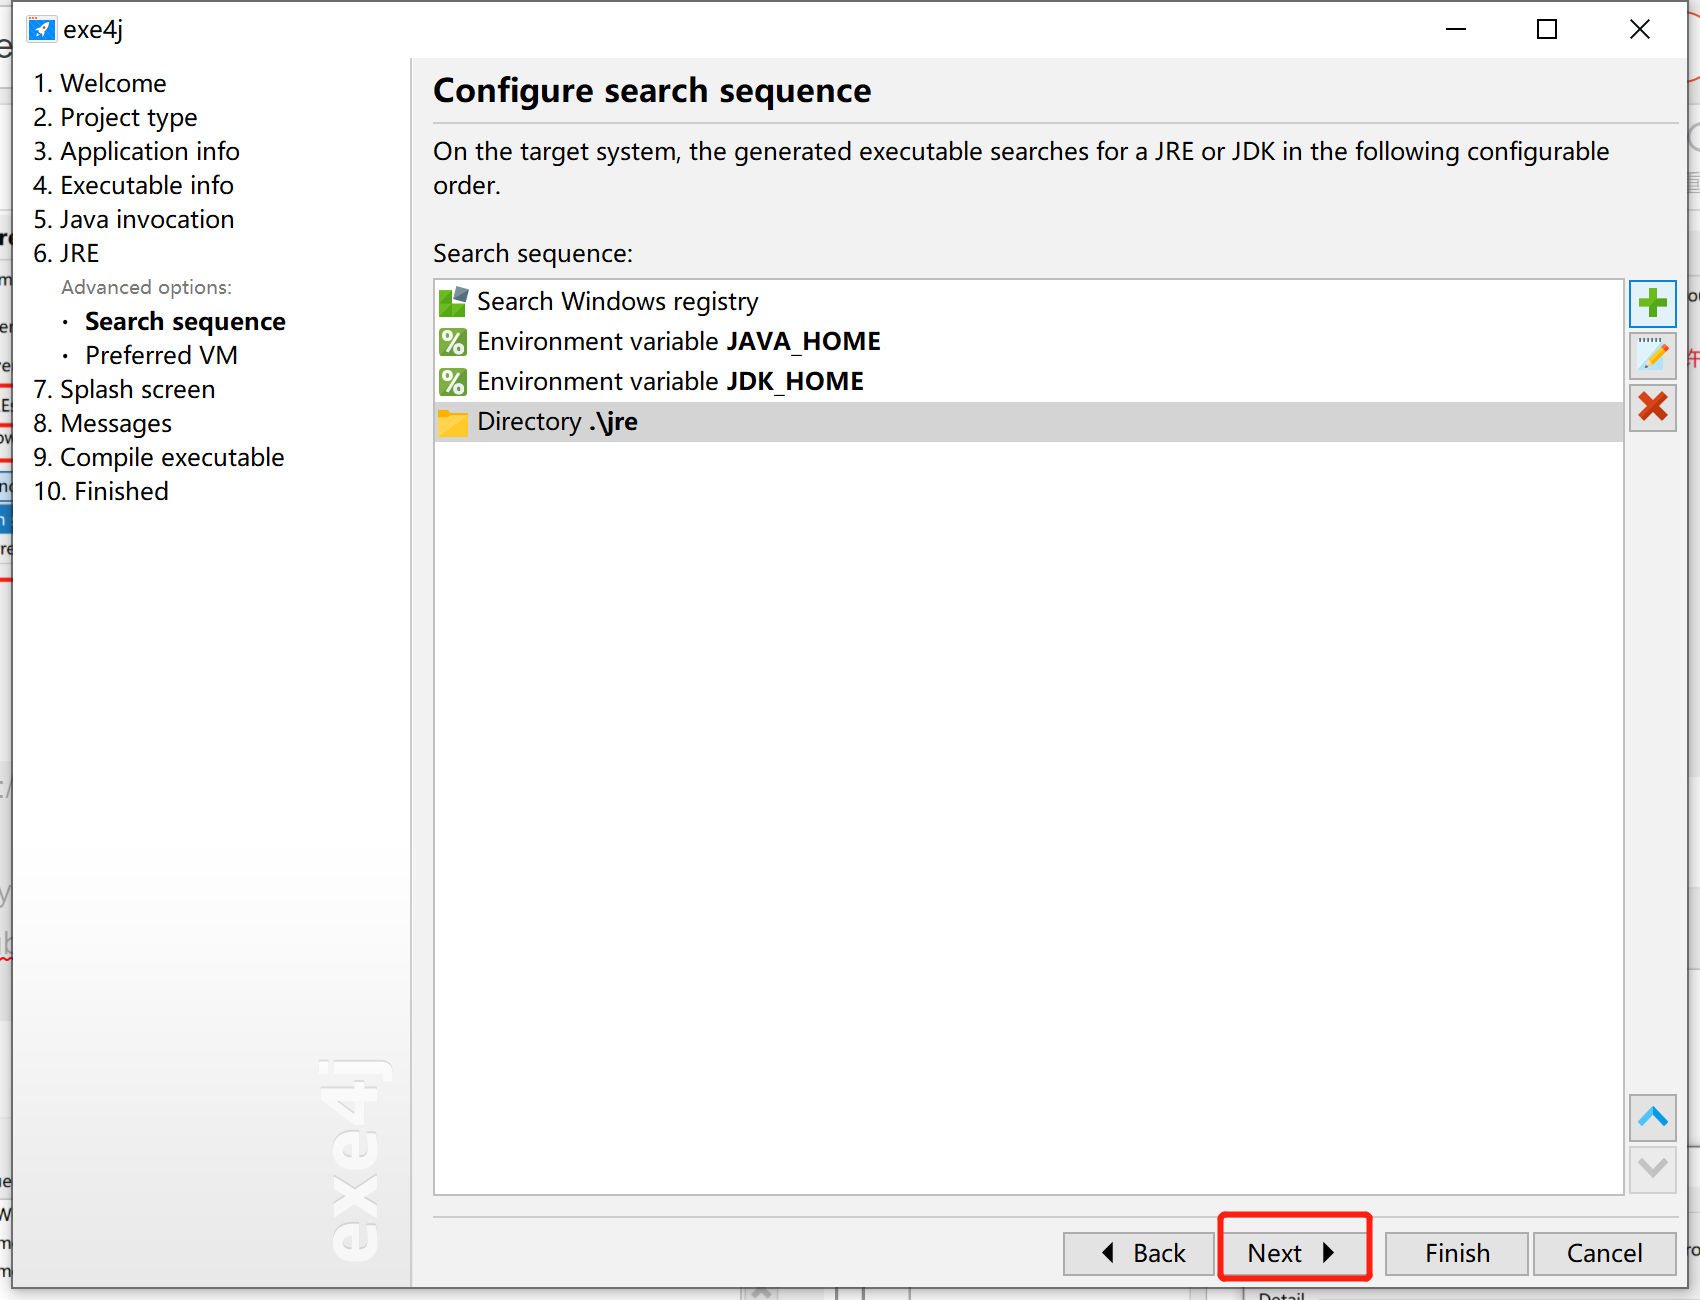
Task: Click the JDK_HOME percent icon
Action: pyautogui.click(x=453, y=382)
